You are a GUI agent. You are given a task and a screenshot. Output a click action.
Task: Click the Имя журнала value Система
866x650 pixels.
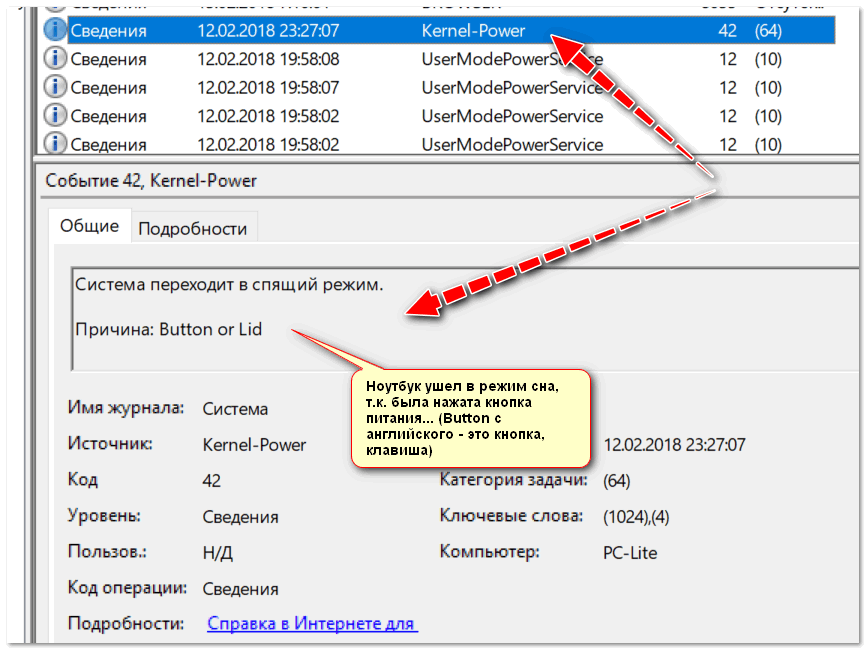coord(235,409)
